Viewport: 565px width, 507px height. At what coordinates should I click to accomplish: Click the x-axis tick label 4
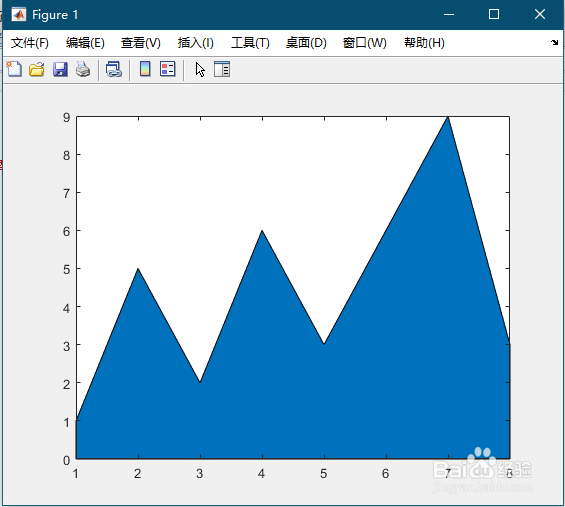[x=262, y=473]
